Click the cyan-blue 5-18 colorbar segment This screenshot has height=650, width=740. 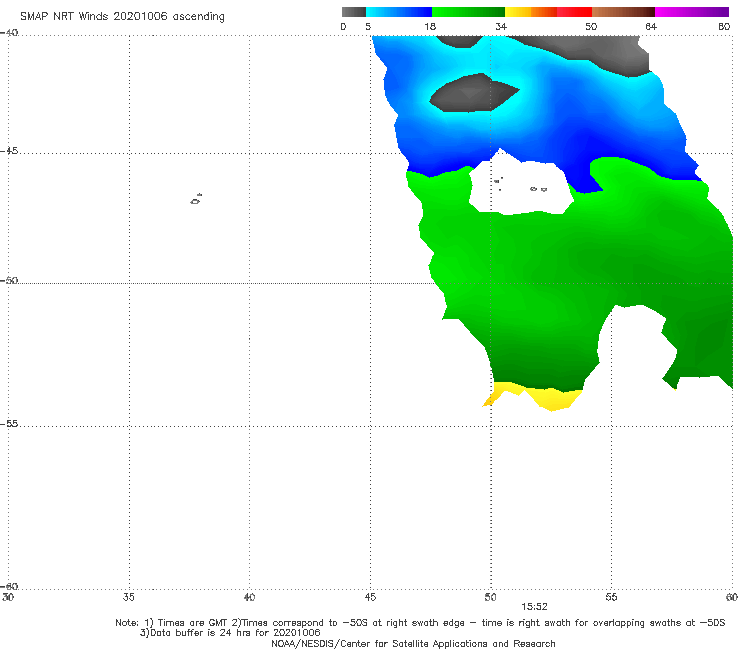[x=399, y=12]
